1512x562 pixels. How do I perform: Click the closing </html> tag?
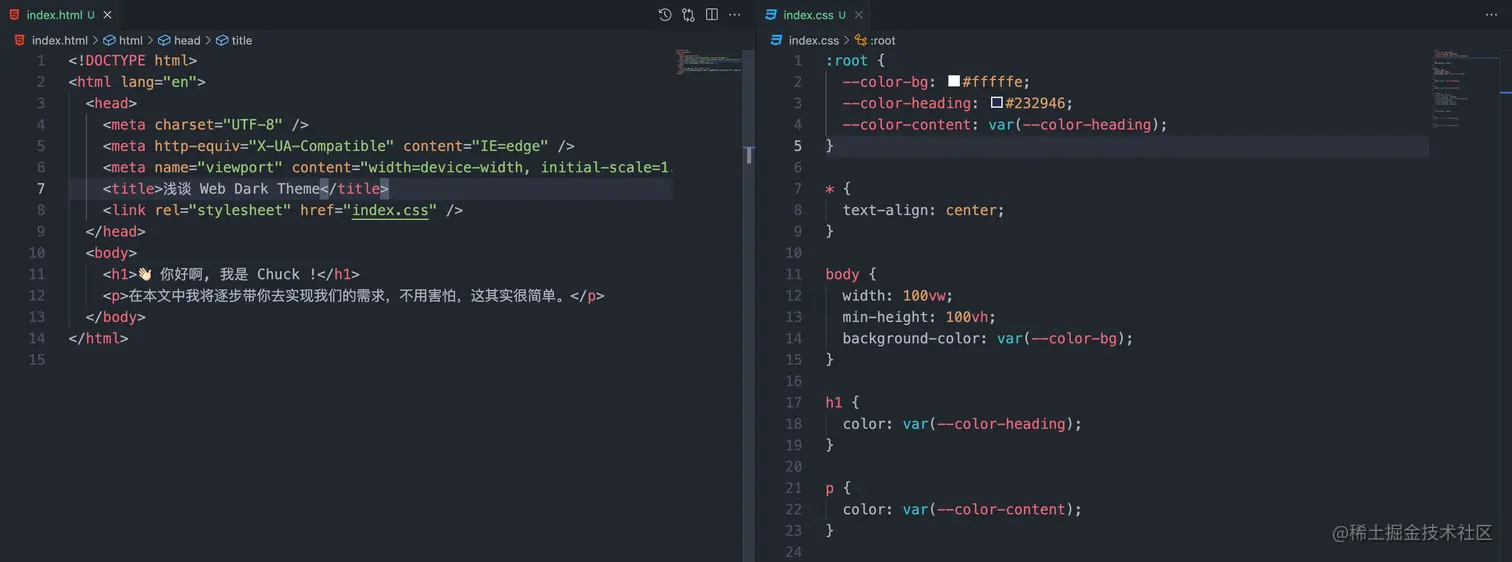point(99,338)
